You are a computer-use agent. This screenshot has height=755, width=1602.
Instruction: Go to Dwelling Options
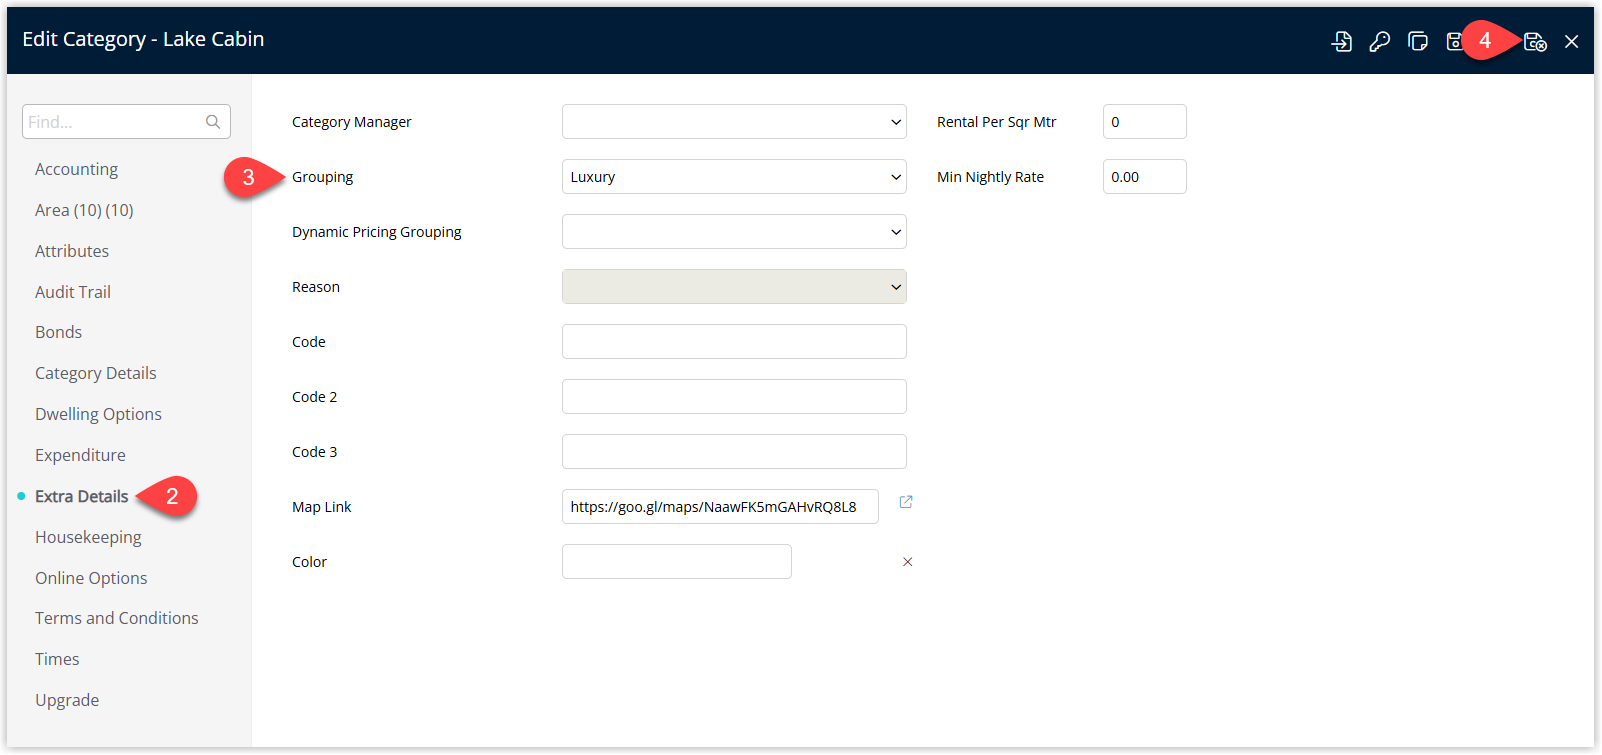[98, 414]
